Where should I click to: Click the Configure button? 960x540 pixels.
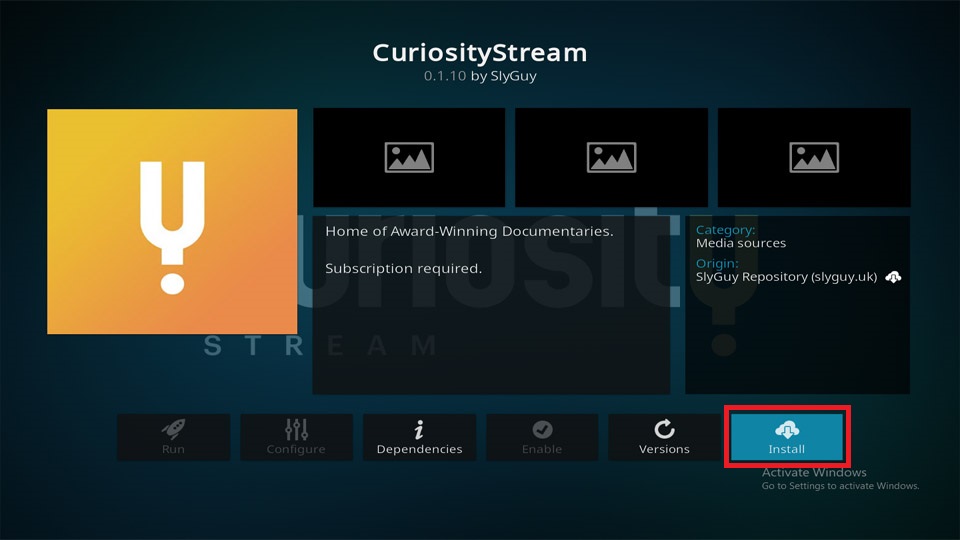pos(296,437)
